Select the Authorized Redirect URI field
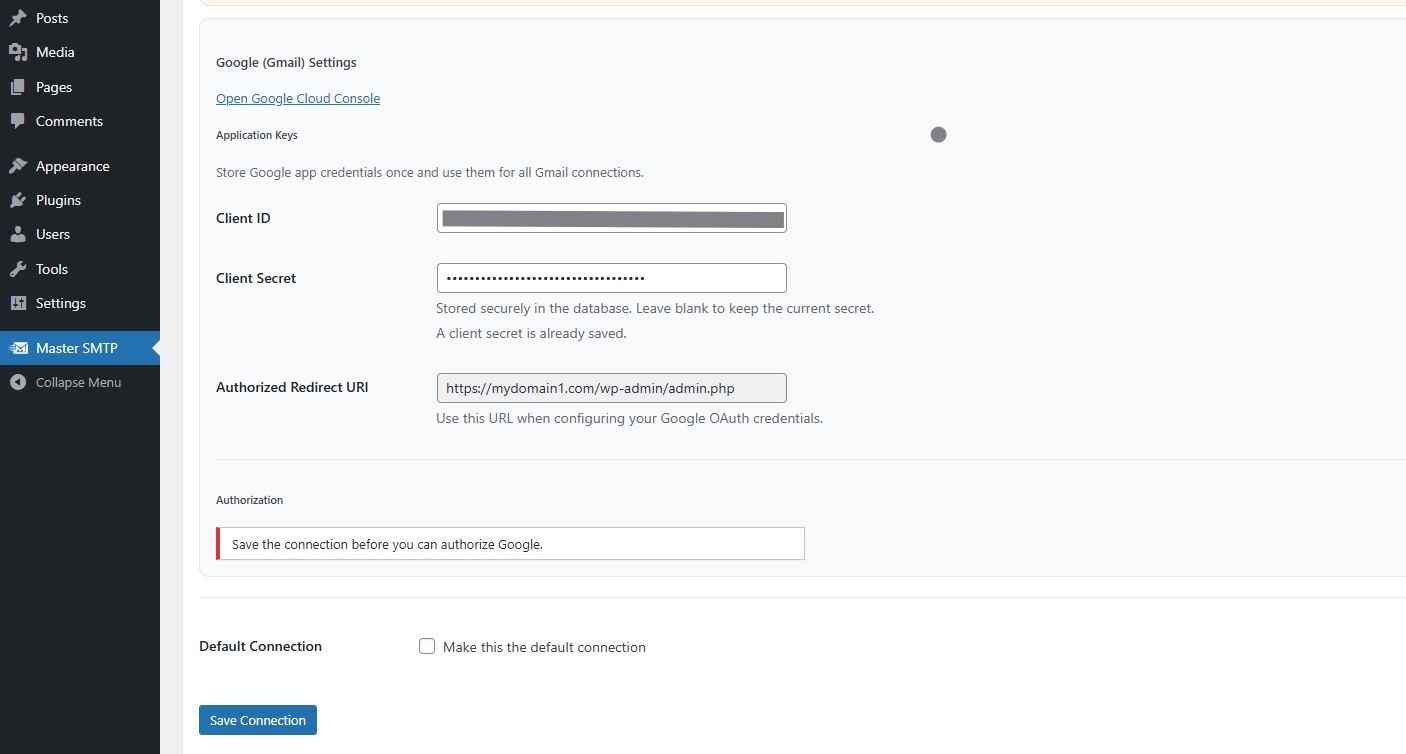Image resolution: width=1406 pixels, height=754 pixels. pyautogui.click(x=611, y=388)
